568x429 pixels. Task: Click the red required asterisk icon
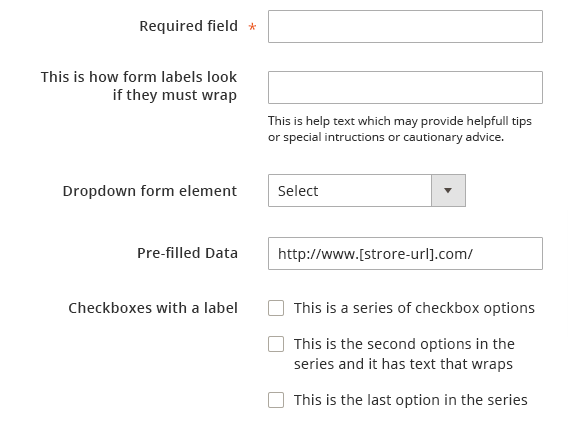coord(252,27)
